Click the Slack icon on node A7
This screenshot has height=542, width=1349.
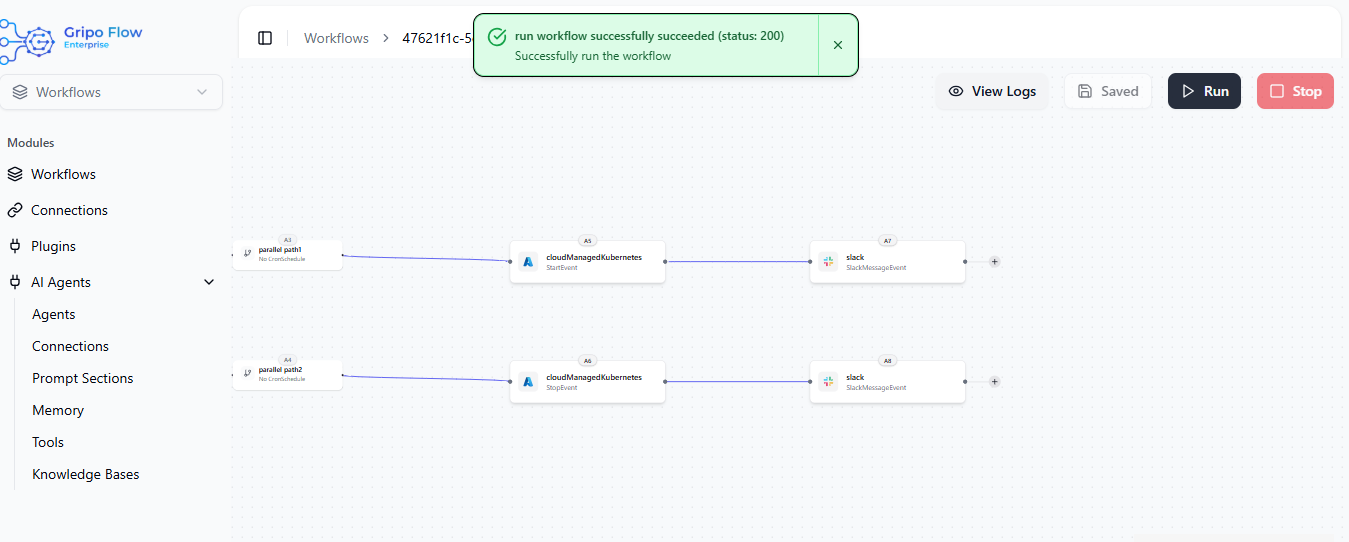[828, 262]
